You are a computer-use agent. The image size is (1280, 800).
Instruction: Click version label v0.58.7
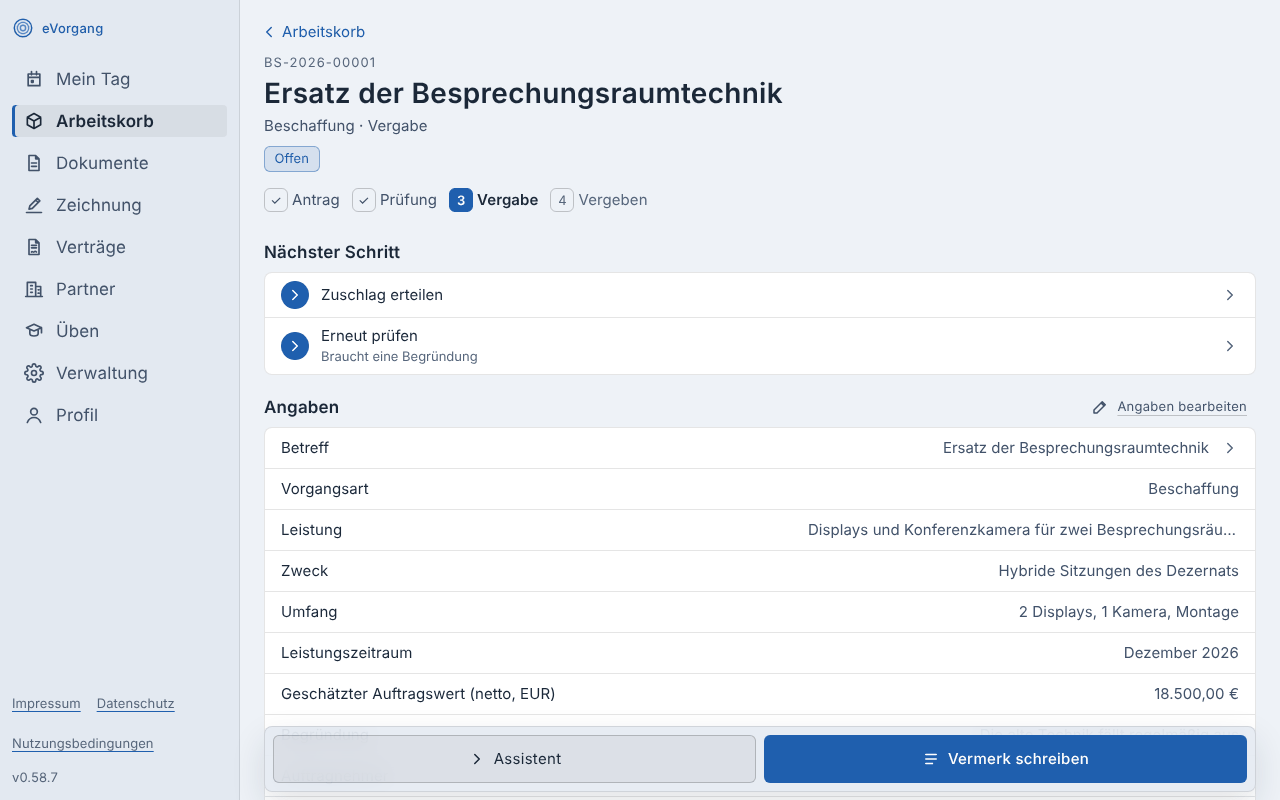(35, 777)
